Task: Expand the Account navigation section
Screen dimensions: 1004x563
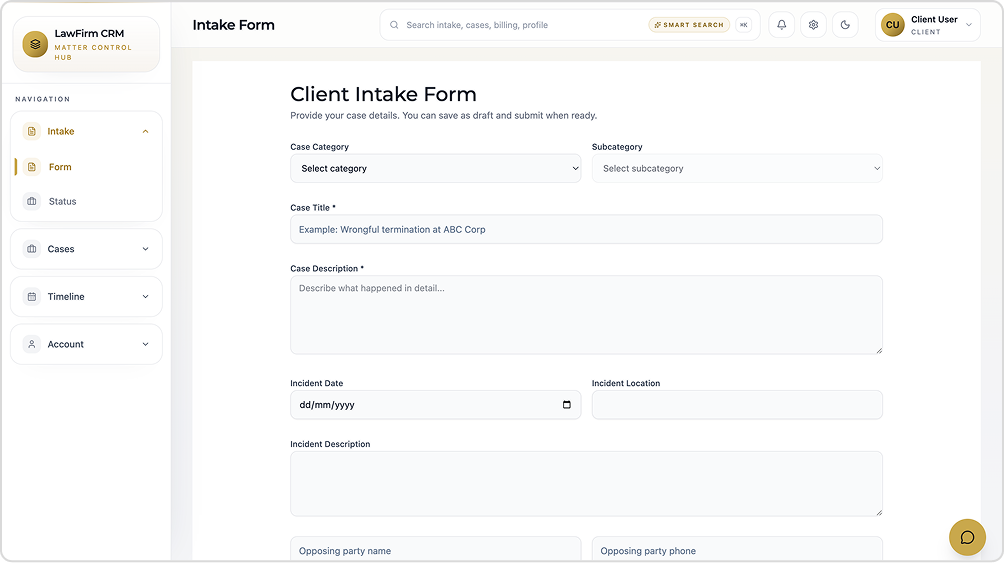Action: tap(145, 344)
